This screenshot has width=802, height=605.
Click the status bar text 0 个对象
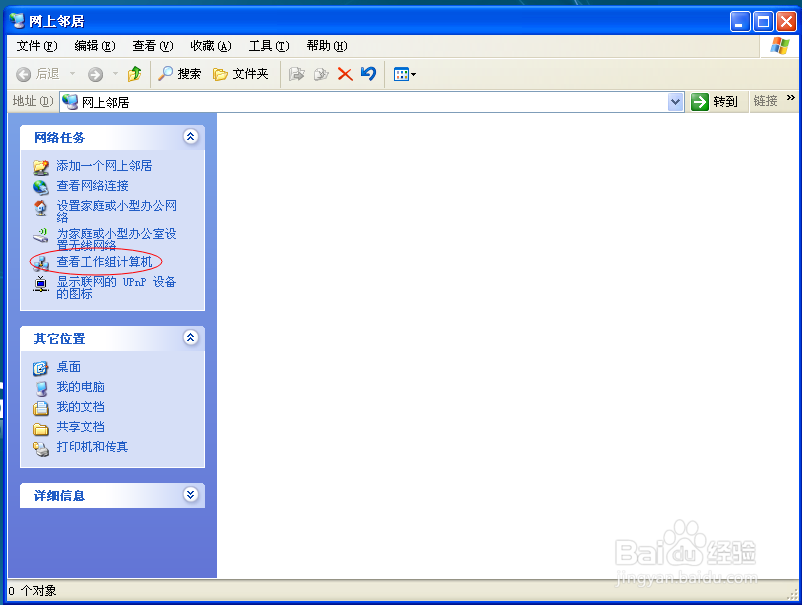point(32,591)
